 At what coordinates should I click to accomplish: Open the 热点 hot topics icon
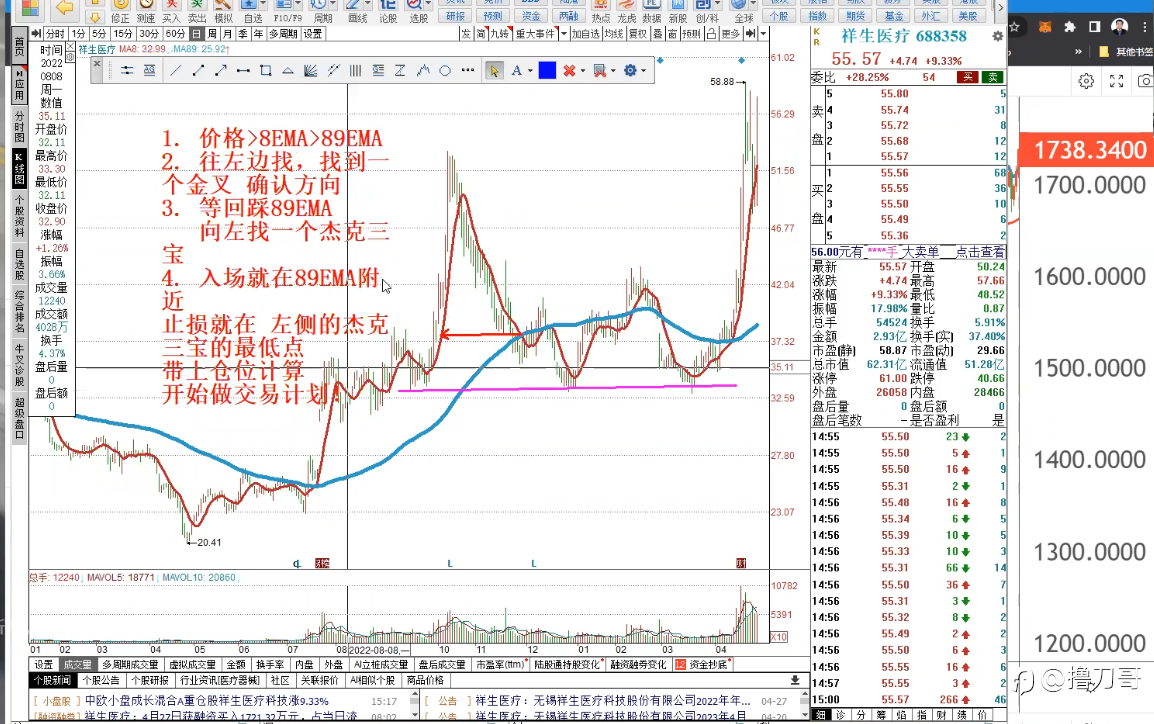(601, 11)
